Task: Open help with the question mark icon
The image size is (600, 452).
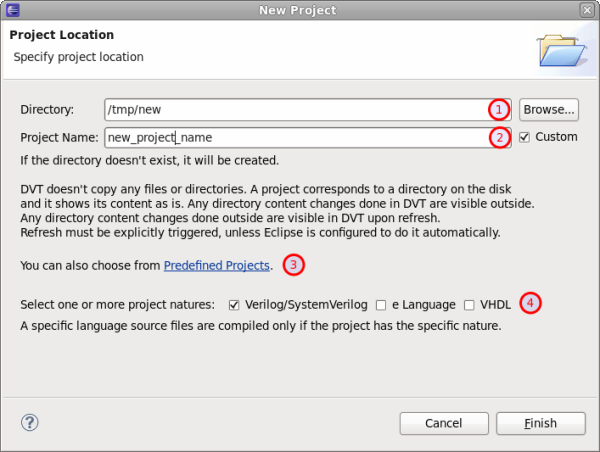Action: (x=30, y=423)
